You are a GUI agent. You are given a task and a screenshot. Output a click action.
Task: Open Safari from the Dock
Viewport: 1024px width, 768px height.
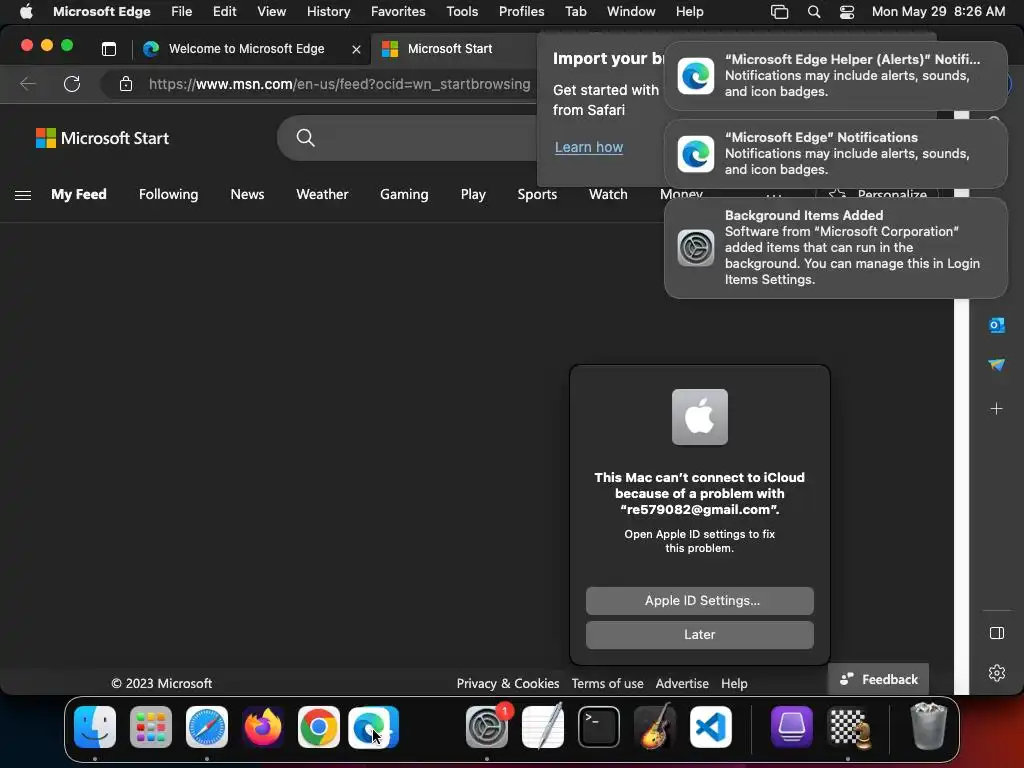(x=207, y=726)
